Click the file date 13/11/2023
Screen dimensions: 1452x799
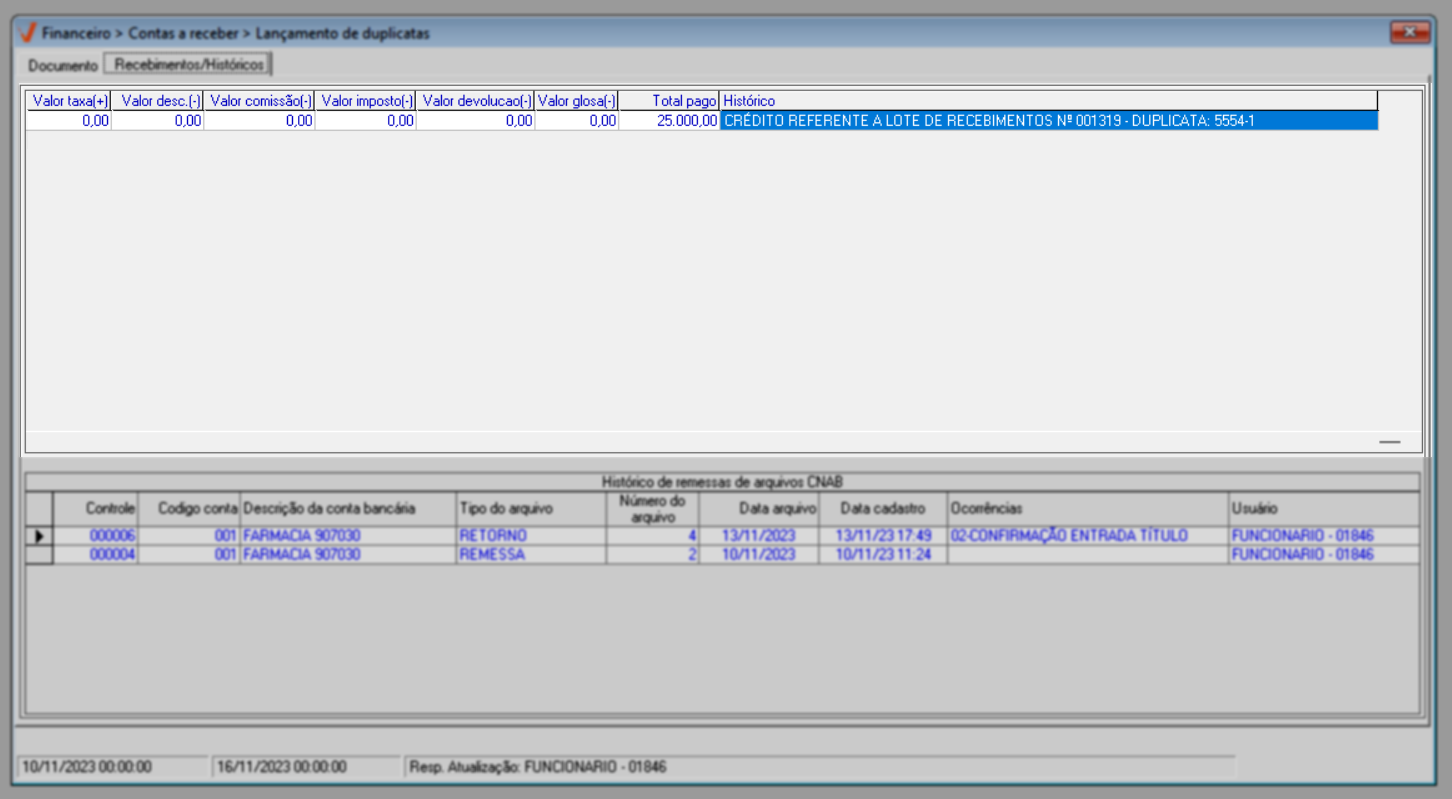759,536
